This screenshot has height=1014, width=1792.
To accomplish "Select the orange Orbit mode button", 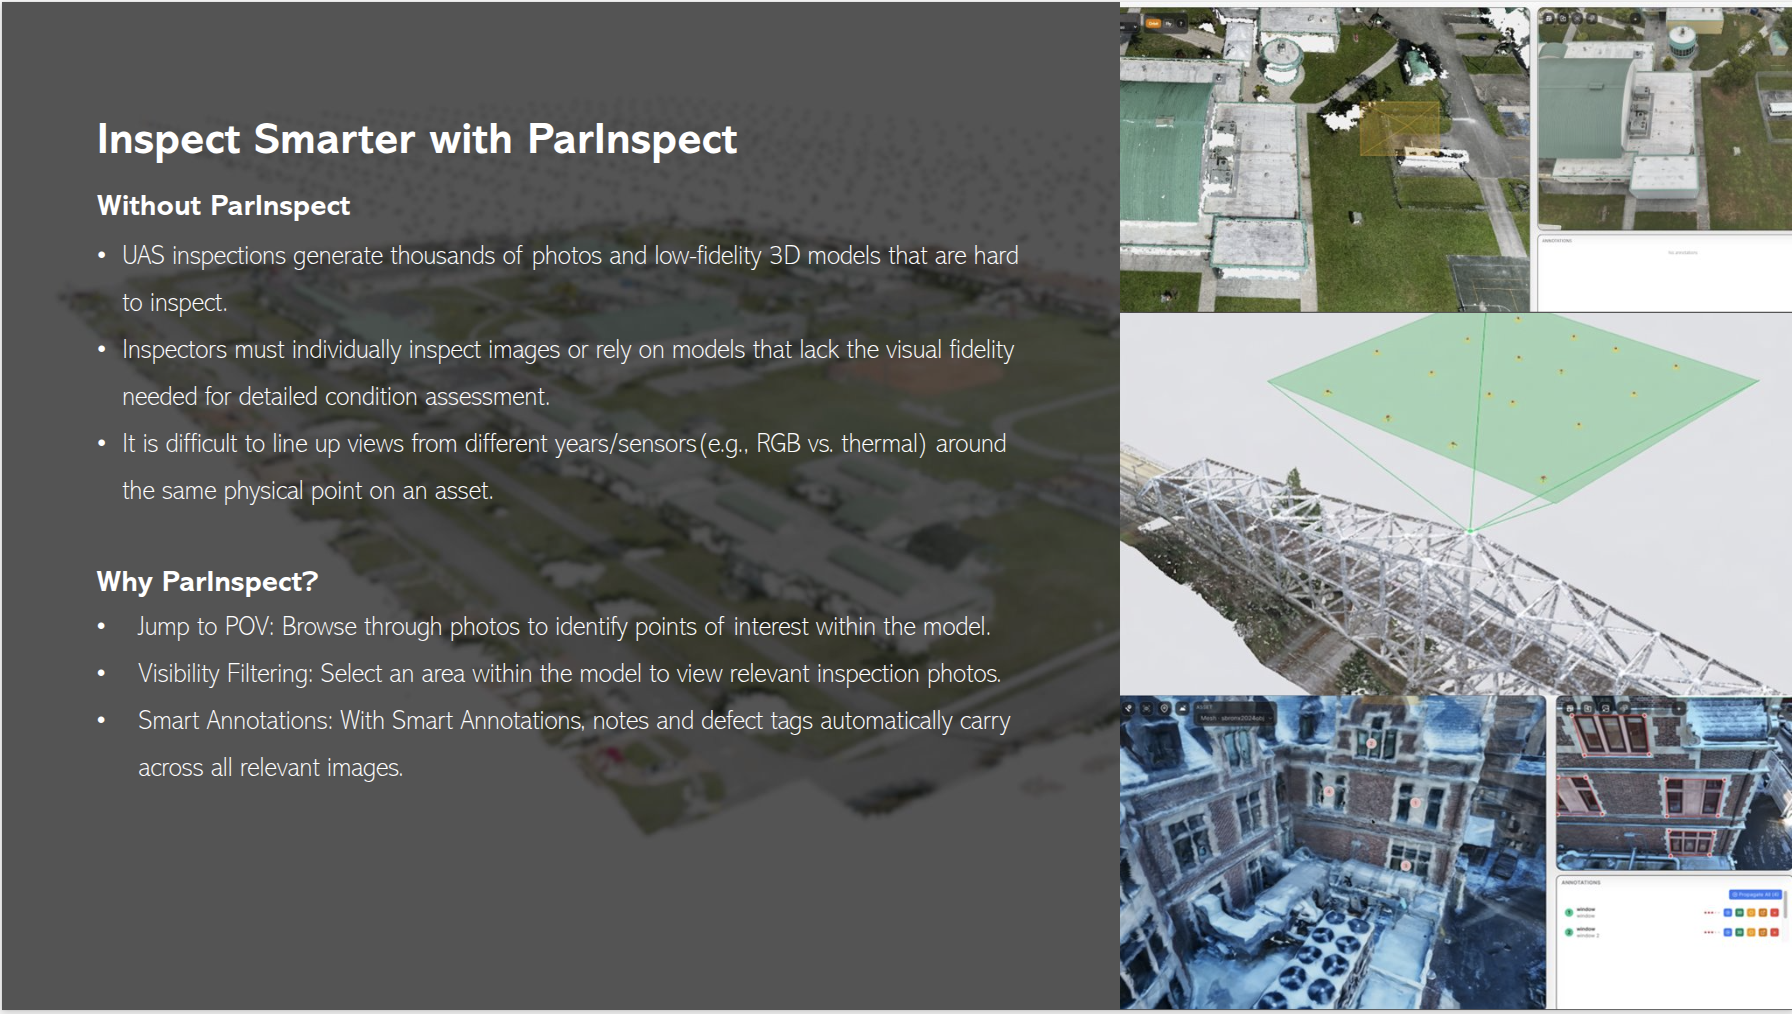I will point(1153,23).
